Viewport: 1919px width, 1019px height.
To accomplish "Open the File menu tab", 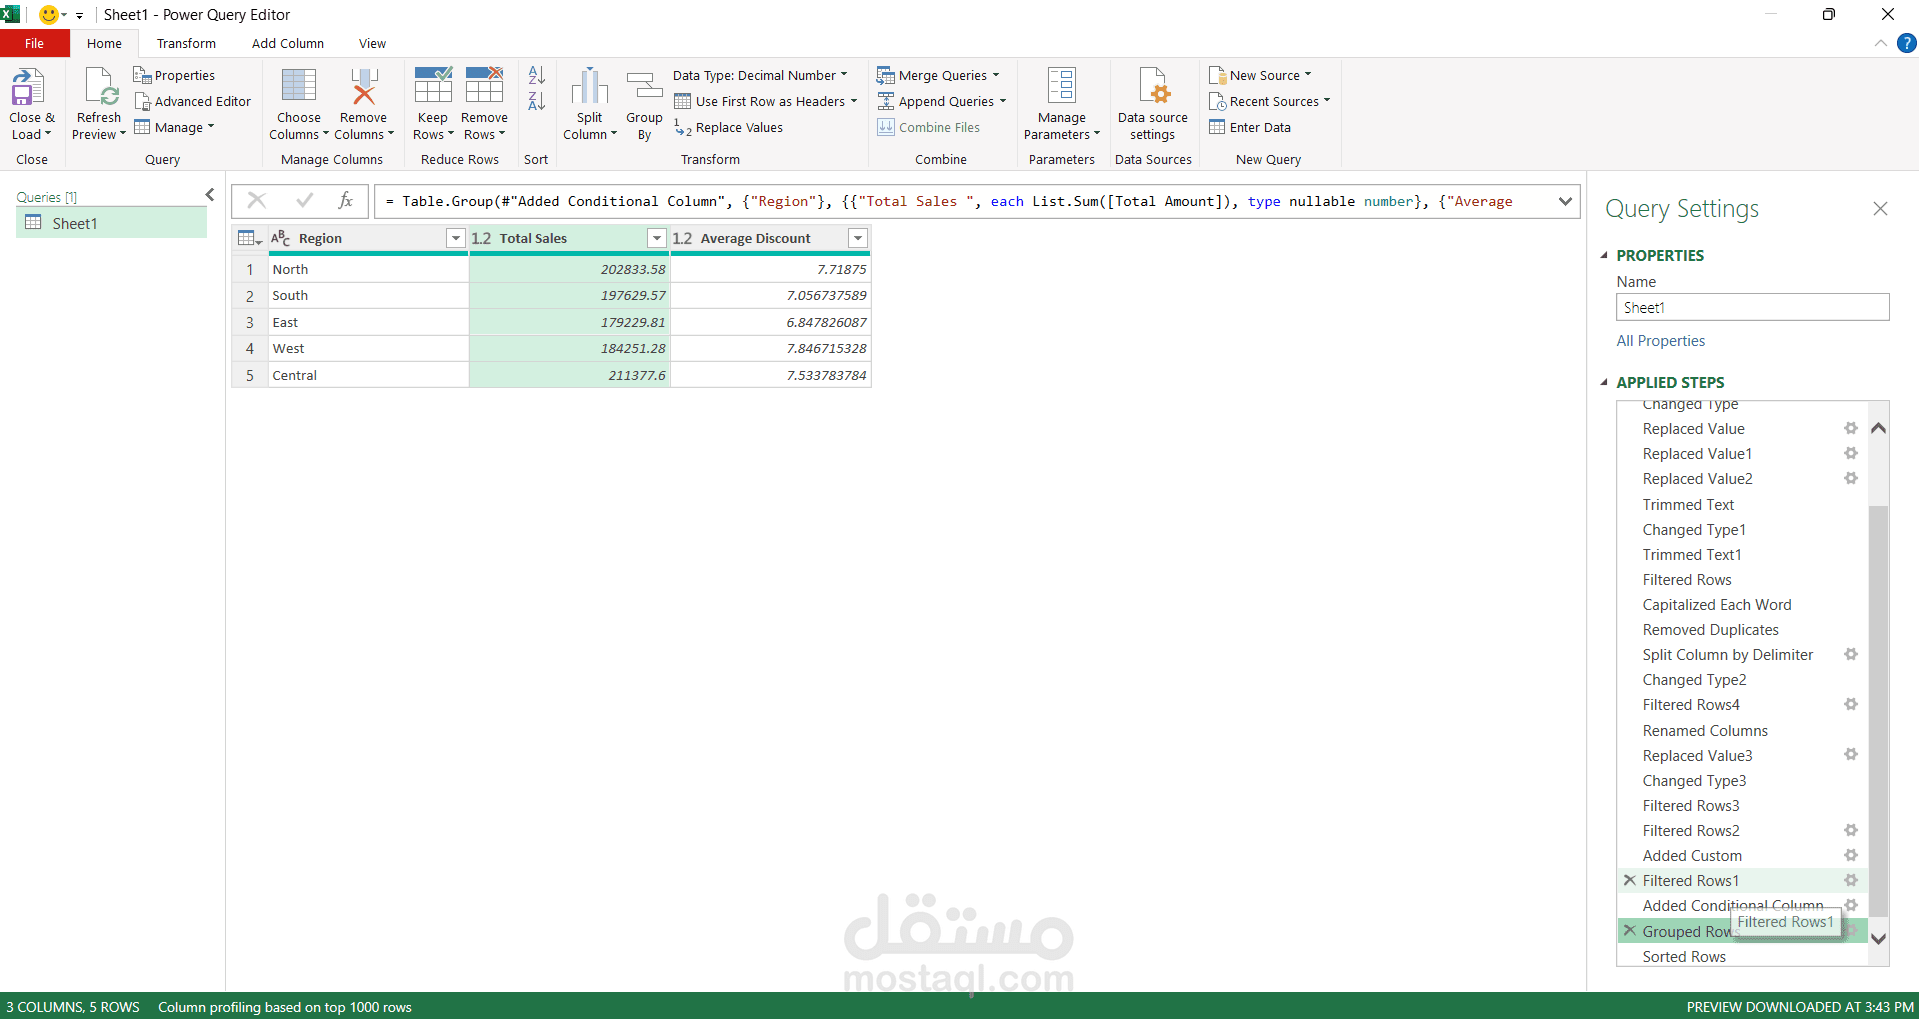I will coord(35,43).
